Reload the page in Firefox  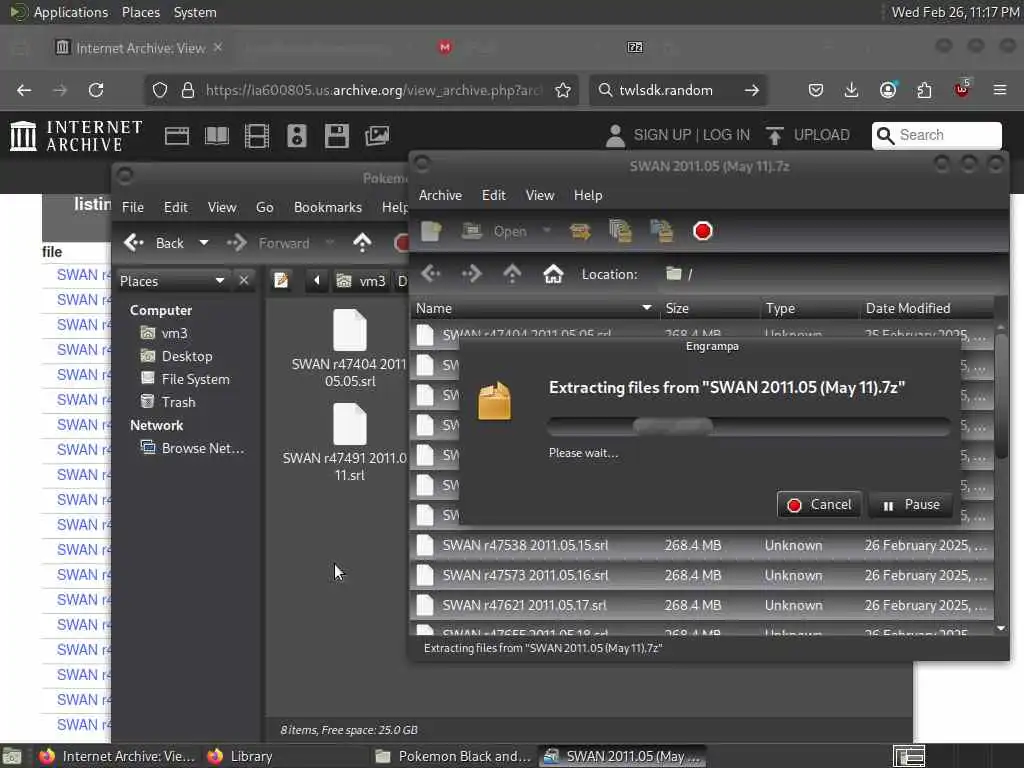click(96, 90)
